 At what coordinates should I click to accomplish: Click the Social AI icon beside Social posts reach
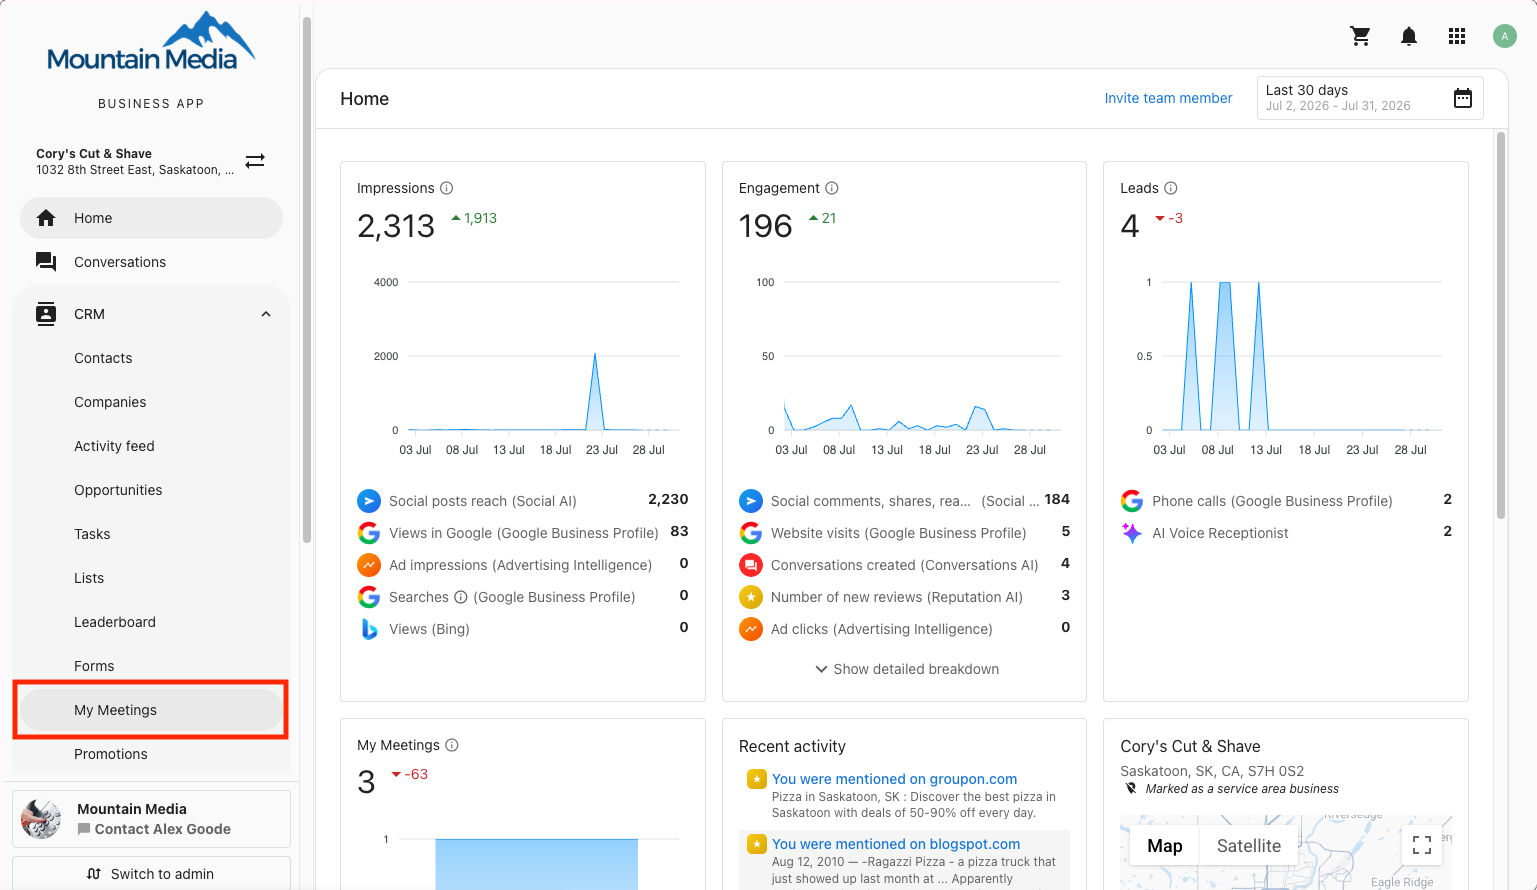[369, 501]
